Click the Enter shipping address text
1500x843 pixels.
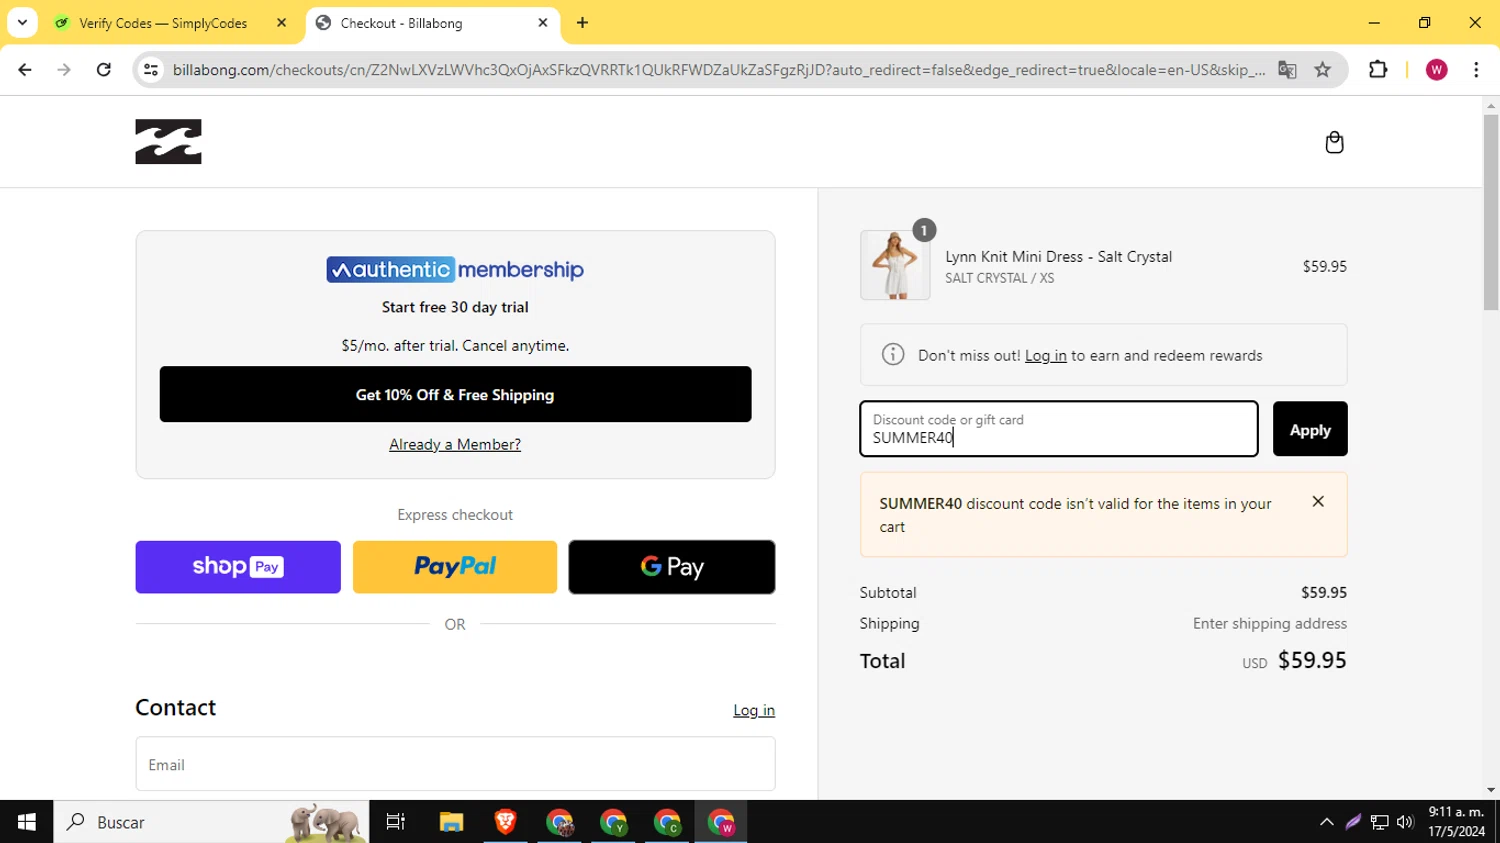[x=1270, y=623]
